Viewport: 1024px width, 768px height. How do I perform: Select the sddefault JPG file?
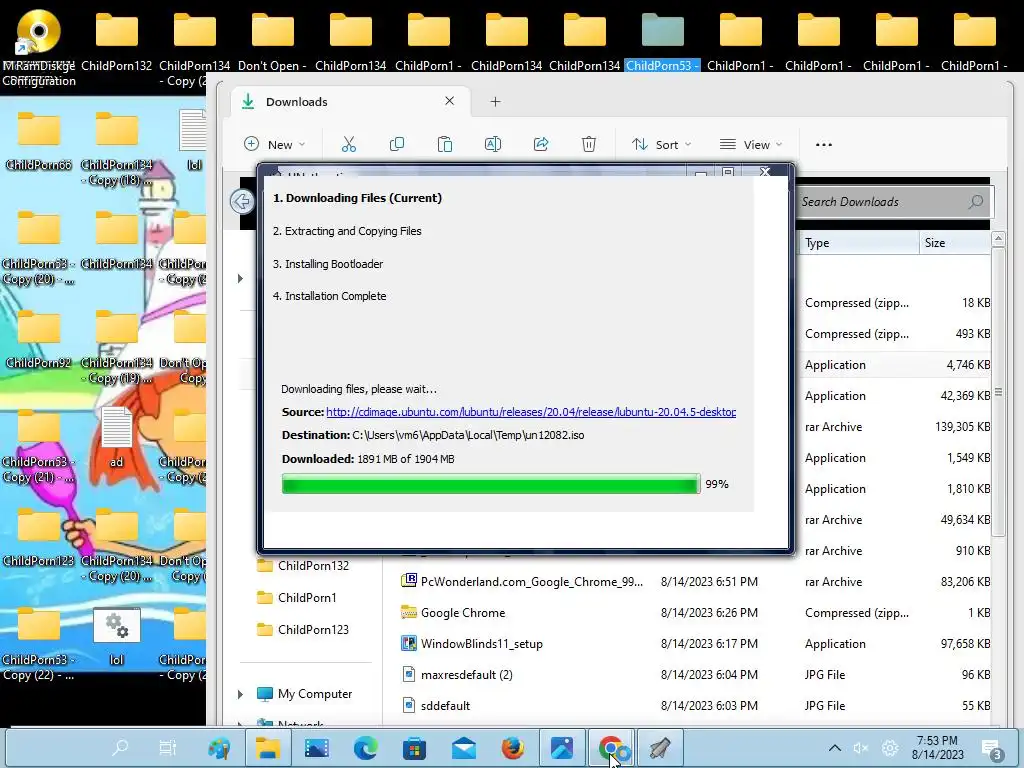445,706
